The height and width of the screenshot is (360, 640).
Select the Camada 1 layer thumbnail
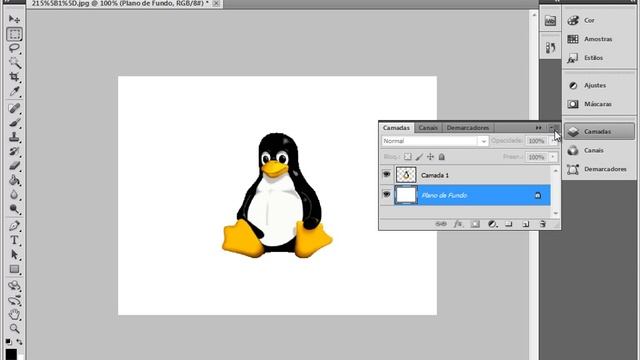(x=406, y=175)
